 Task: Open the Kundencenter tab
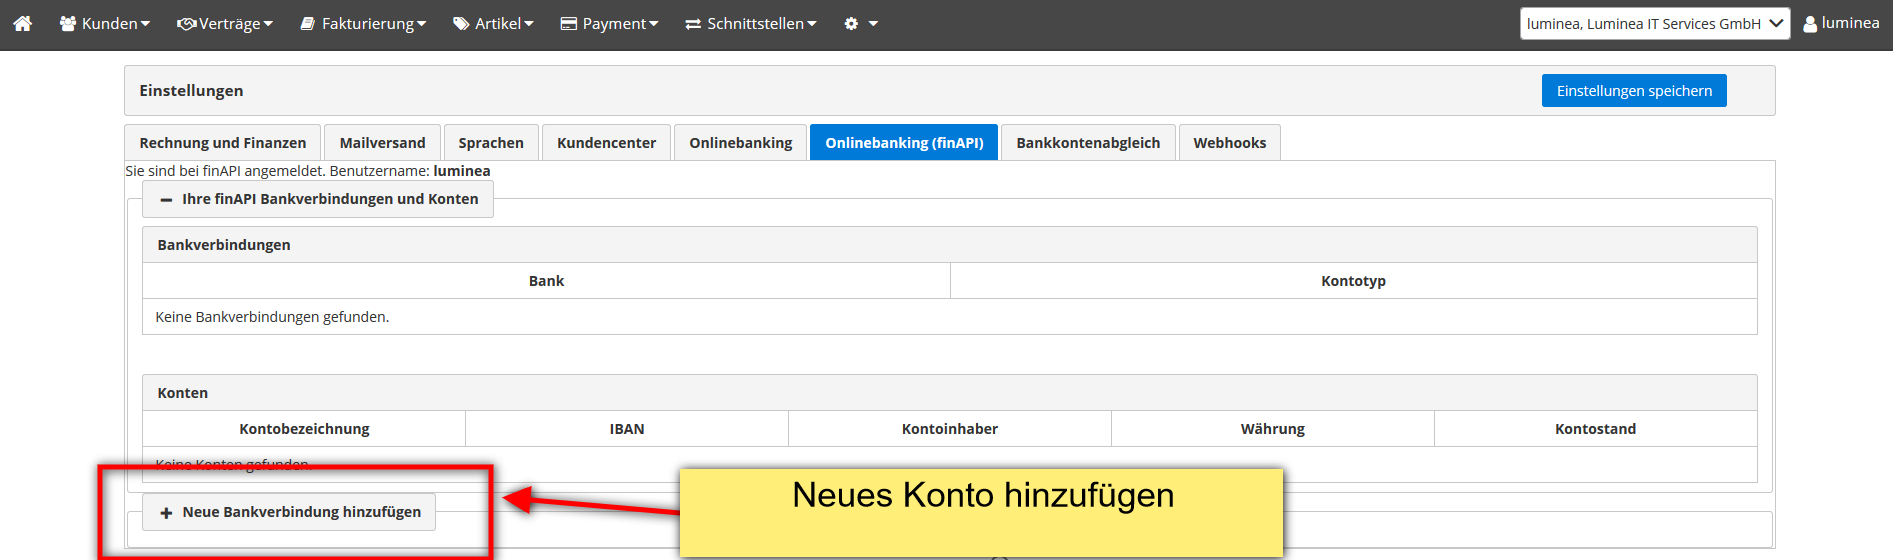point(606,143)
